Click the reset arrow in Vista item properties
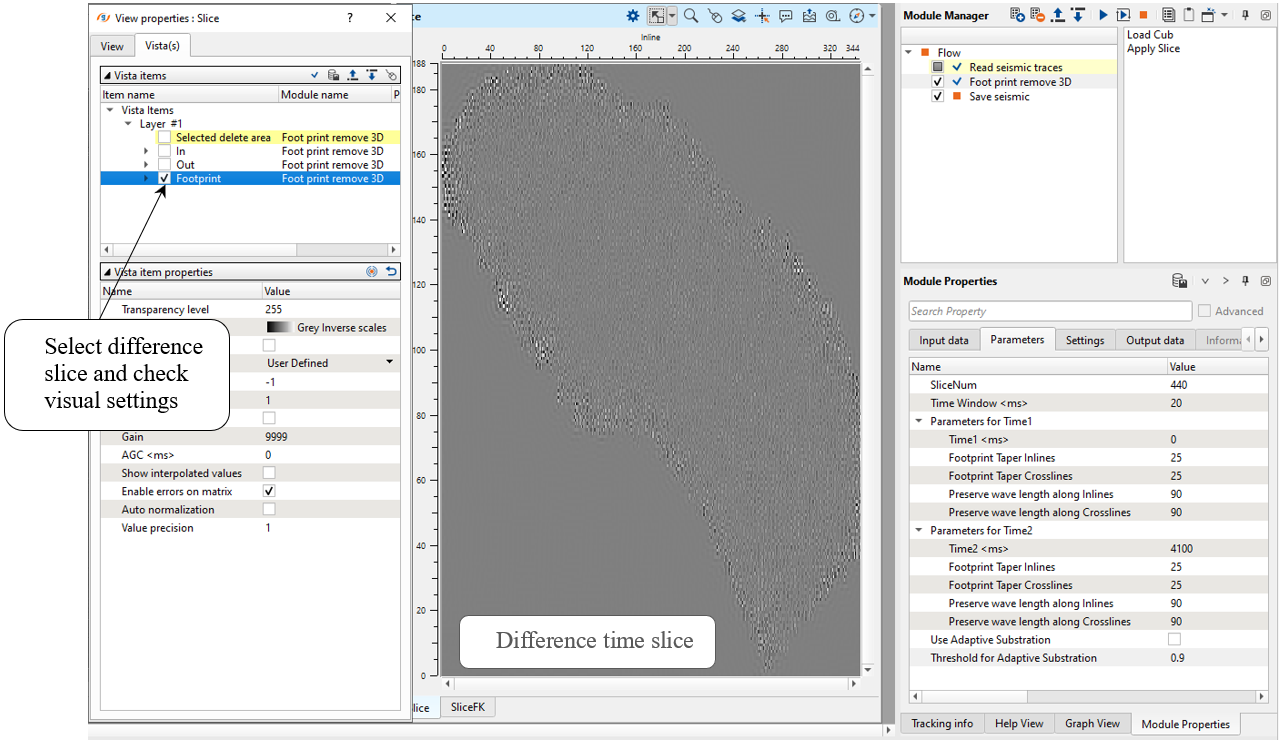Image resolution: width=1282 pixels, height=745 pixels. [x=391, y=272]
